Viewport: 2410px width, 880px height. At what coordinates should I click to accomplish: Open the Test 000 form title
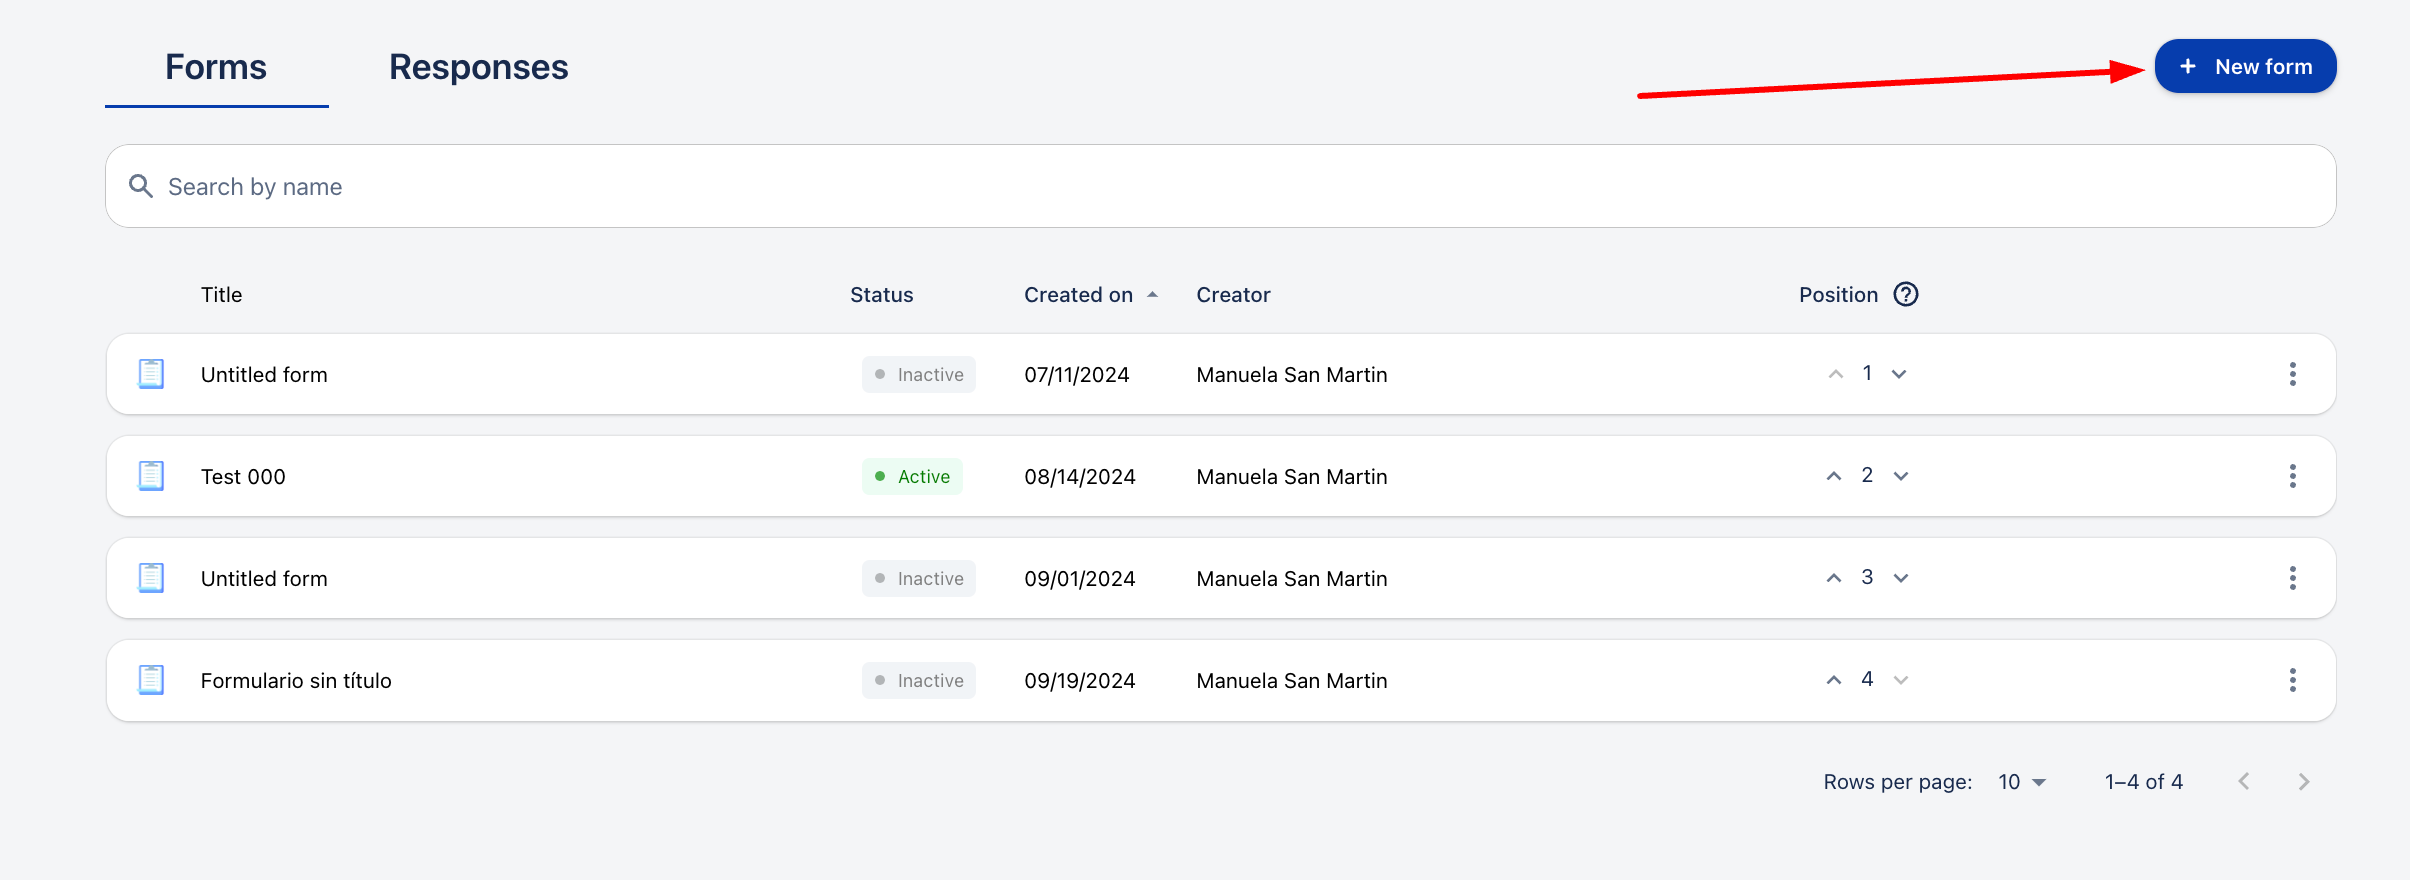pos(243,477)
